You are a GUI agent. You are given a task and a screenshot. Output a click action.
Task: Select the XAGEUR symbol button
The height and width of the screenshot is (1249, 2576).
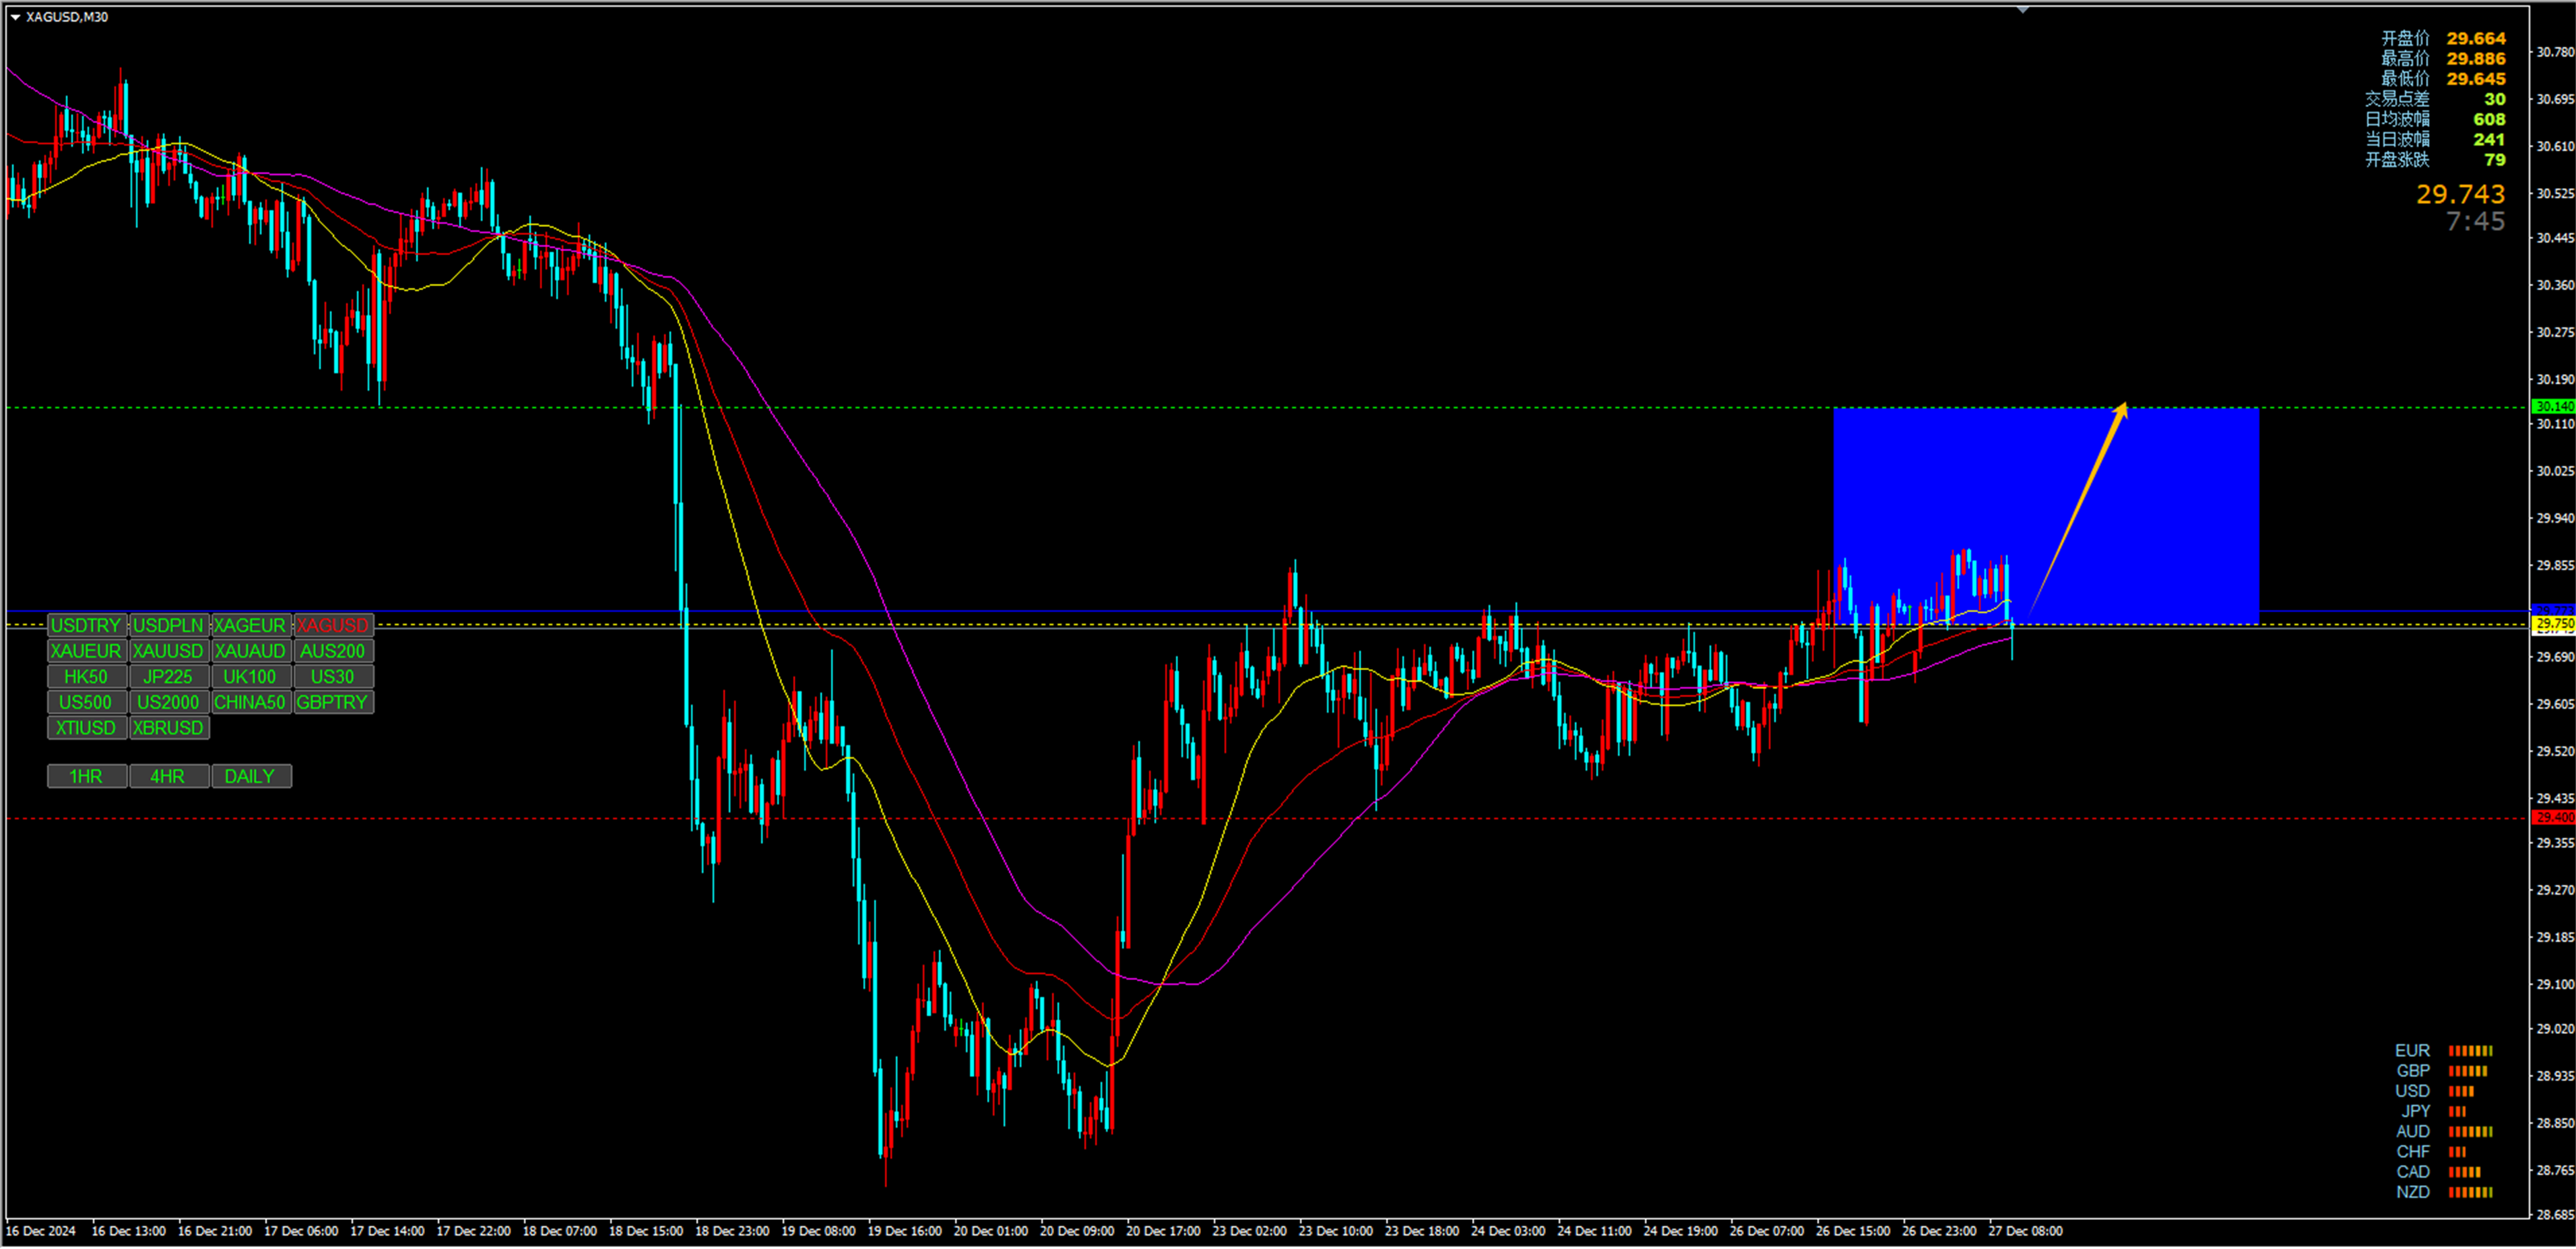[x=251, y=626]
